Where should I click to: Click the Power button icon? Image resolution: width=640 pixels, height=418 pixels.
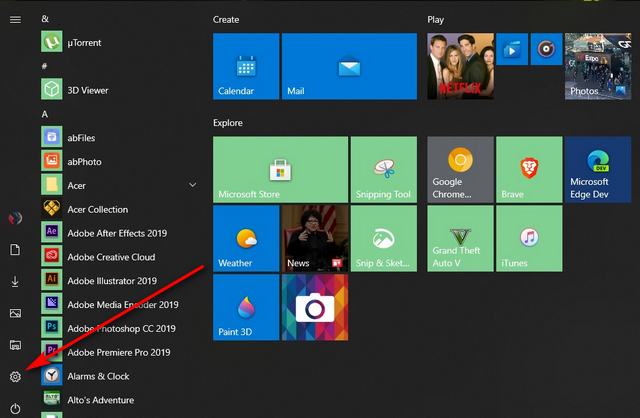click(x=15, y=408)
